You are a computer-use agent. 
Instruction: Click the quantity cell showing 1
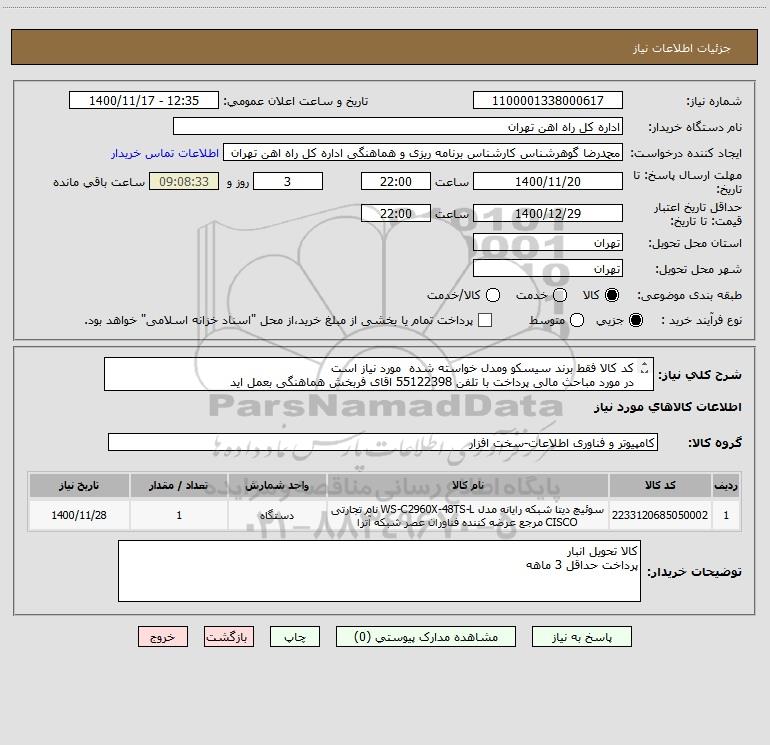(179, 515)
